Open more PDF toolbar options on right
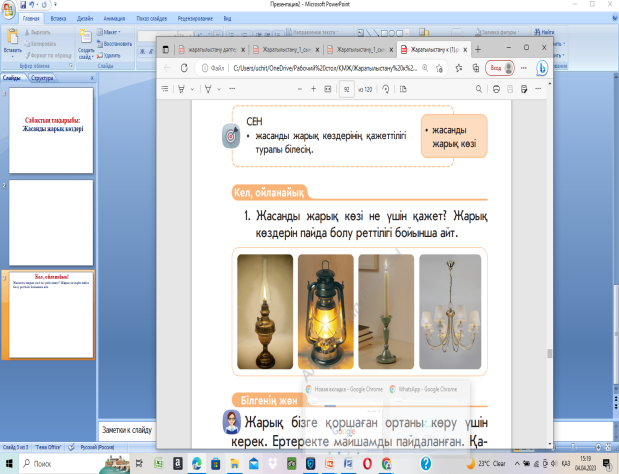Image resolution: width=619 pixels, height=474 pixels. (538, 89)
